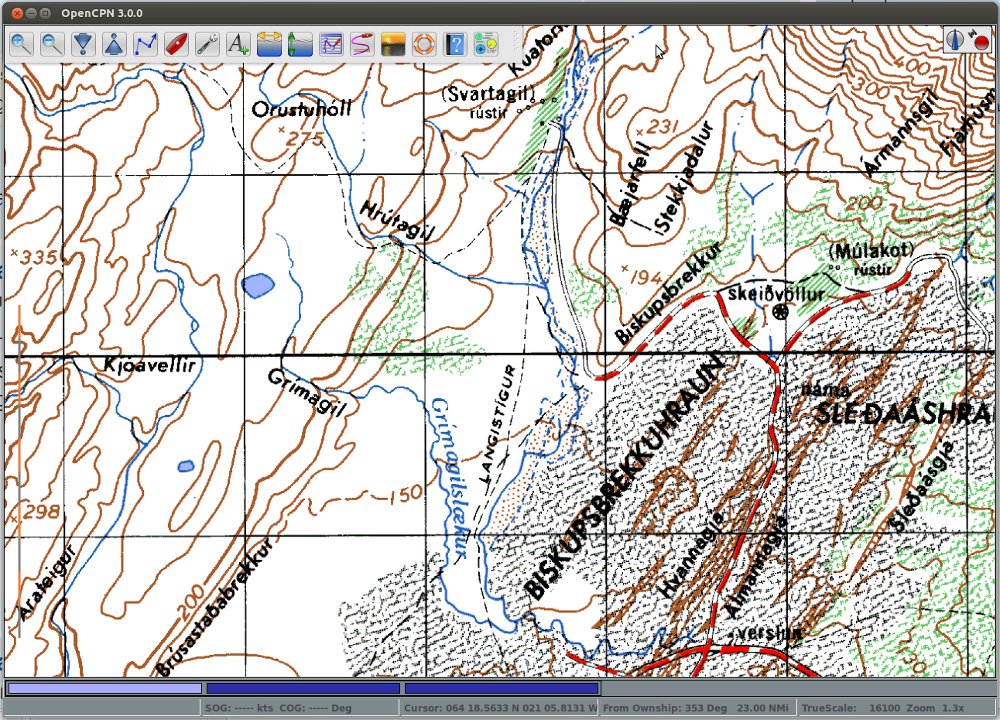This screenshot has width=1000, height=720.
Task: Shift to smaller scale chart
Action: tap(114, 44)
